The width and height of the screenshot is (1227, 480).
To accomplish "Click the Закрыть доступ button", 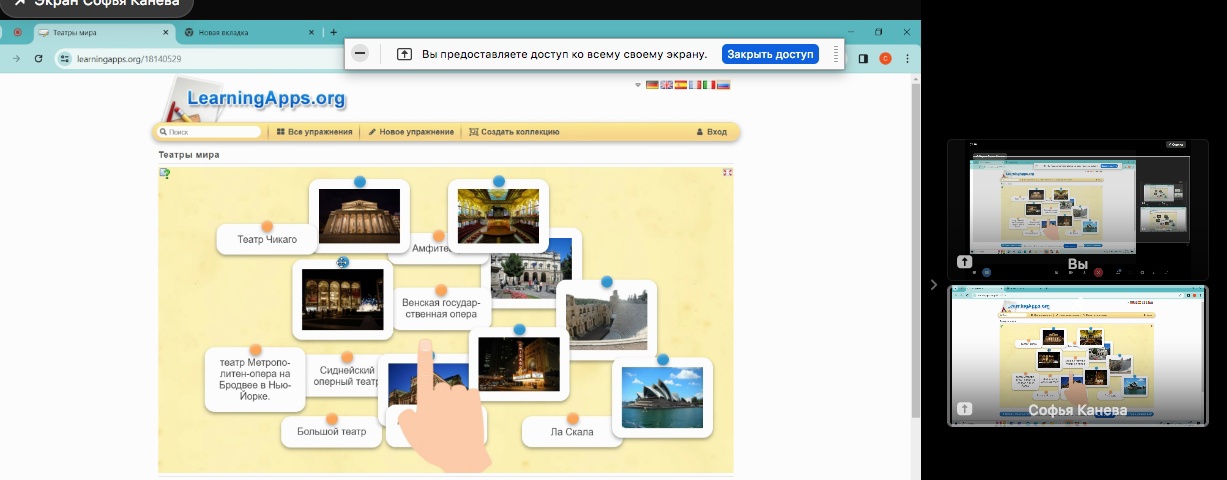I will [x=771, y=54].
